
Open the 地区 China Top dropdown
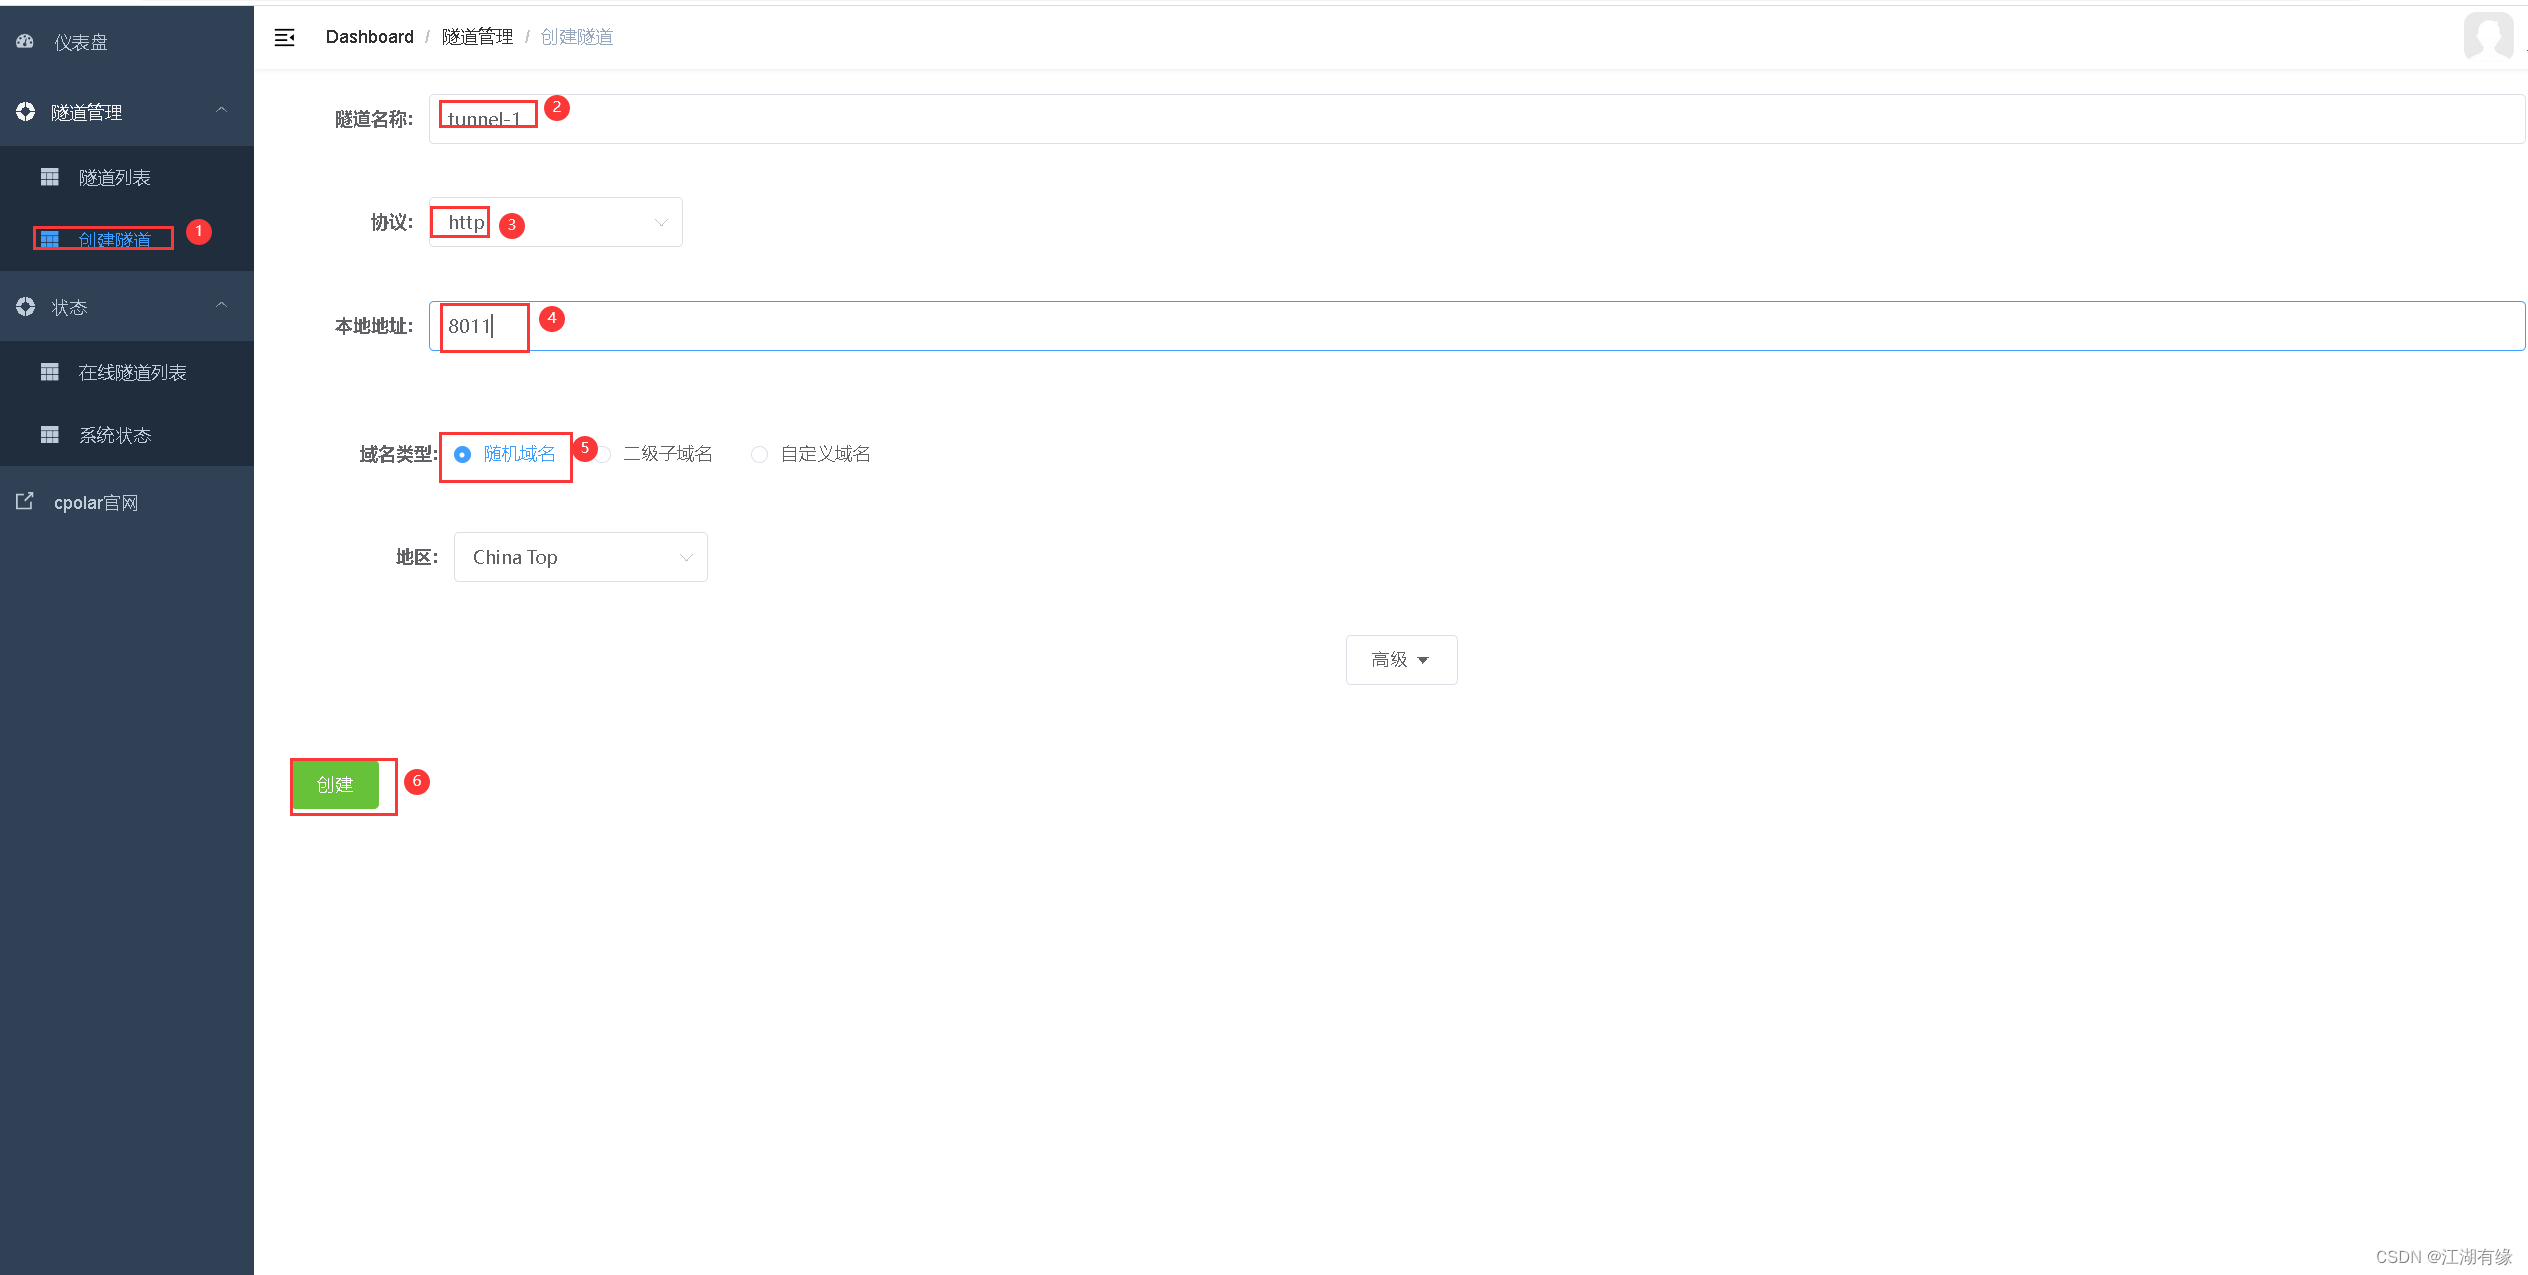click(x=581, y=557)
